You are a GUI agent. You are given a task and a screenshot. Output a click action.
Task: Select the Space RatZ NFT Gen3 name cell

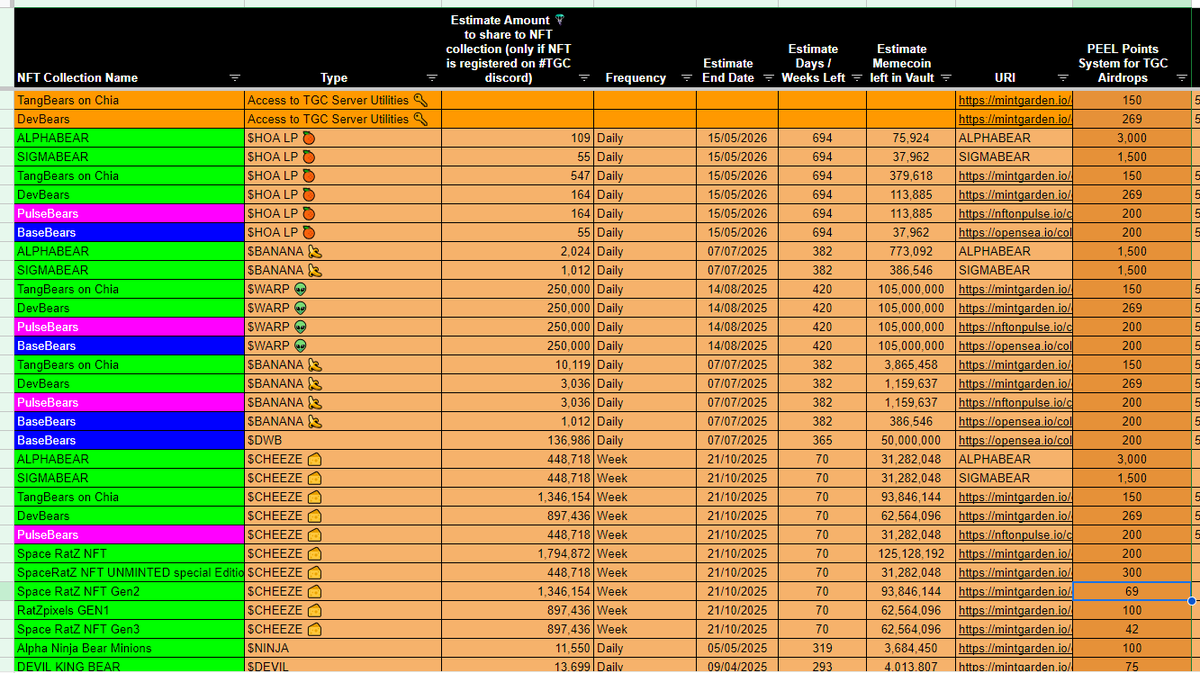pyautogui.click(x=129, y=630)
